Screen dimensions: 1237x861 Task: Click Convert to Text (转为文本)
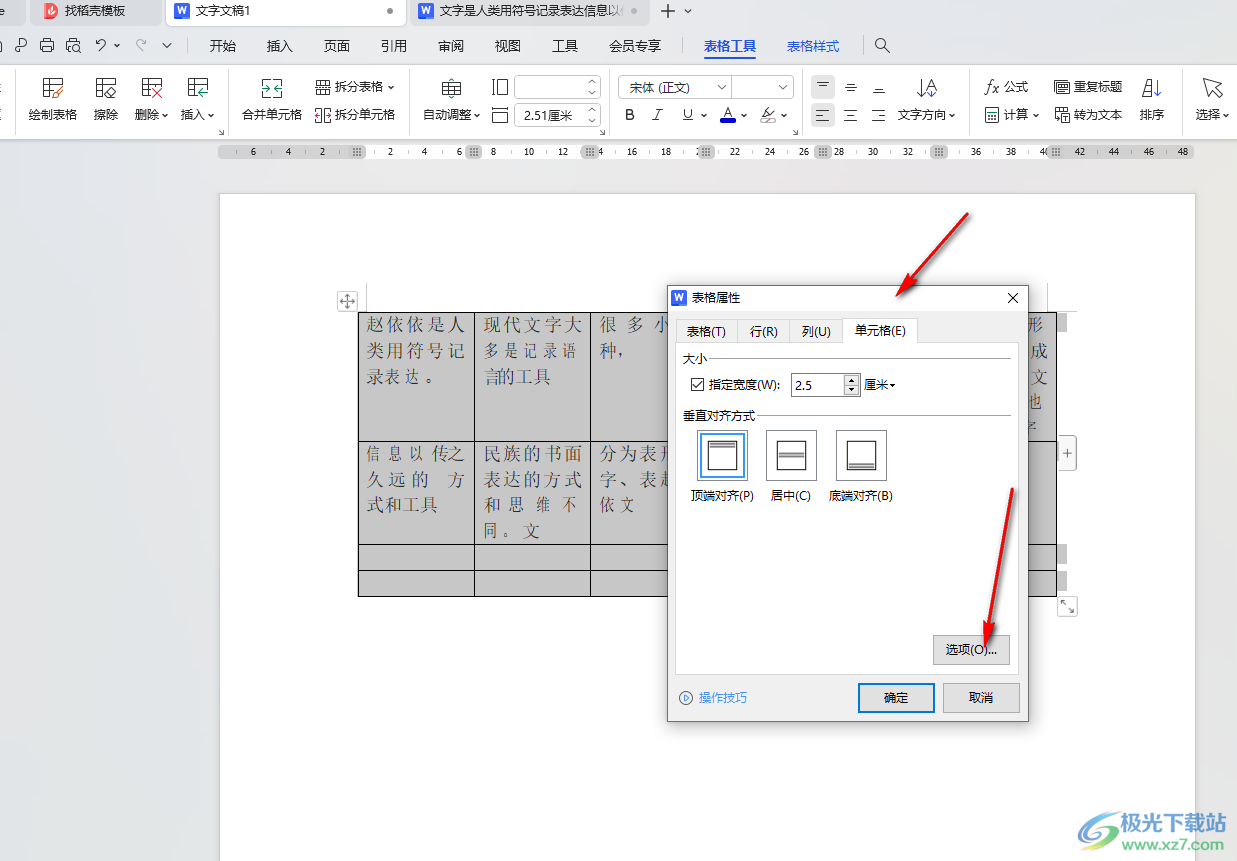tap(1088, 115)
